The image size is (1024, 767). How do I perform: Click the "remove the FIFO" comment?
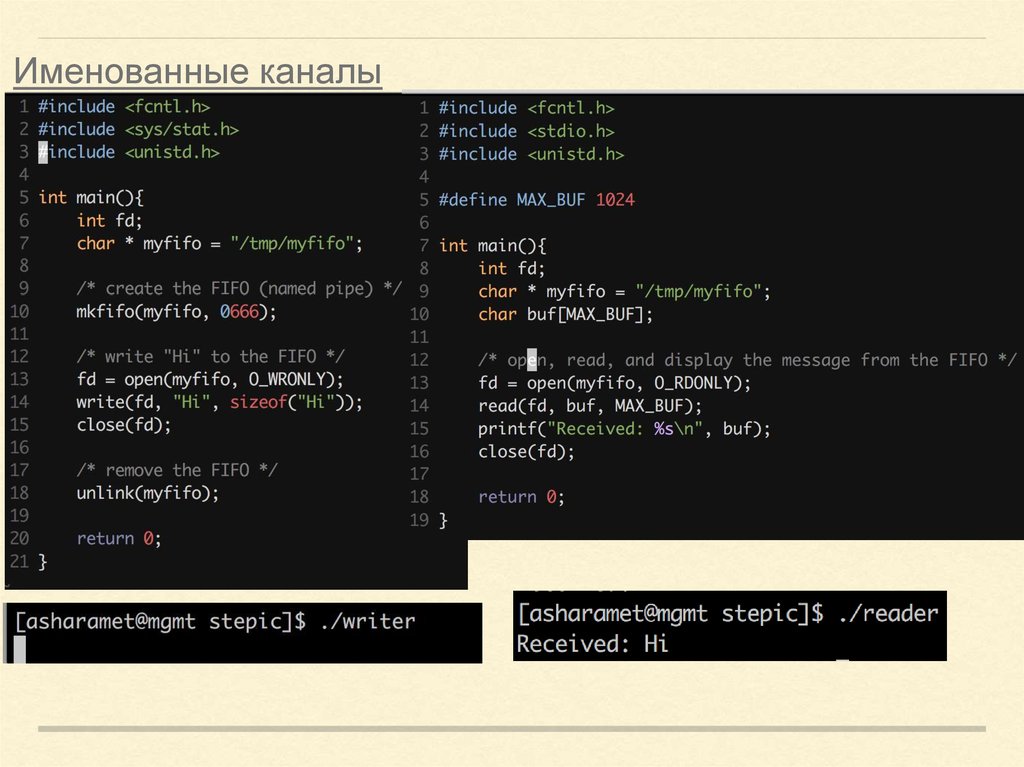point(177,470)
